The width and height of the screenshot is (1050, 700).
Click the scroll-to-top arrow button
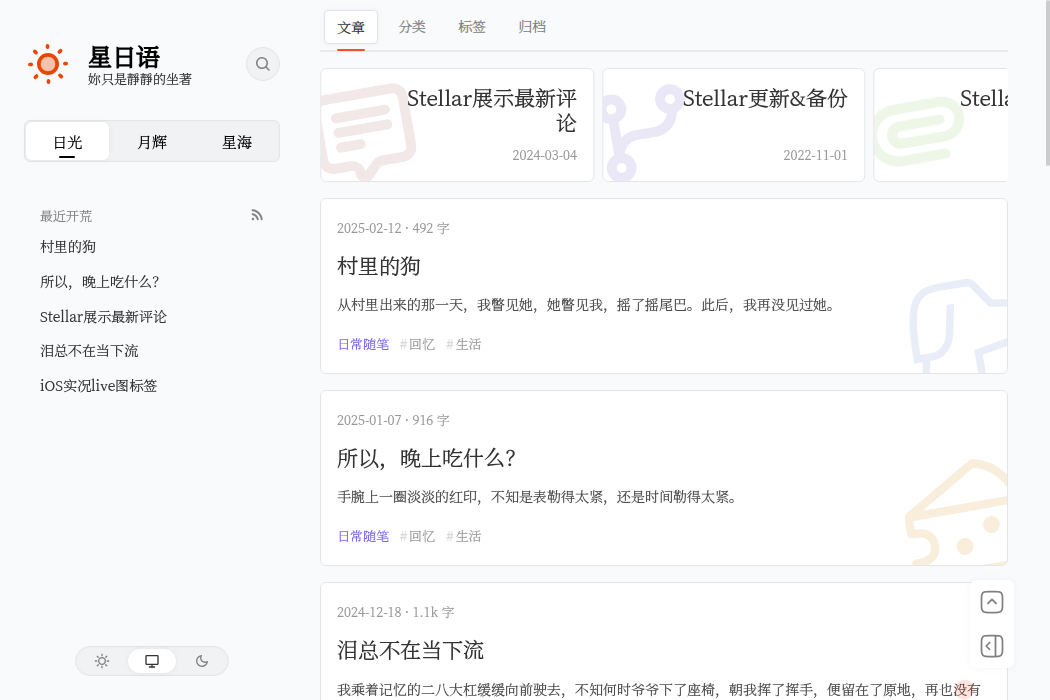pos(992,602)
